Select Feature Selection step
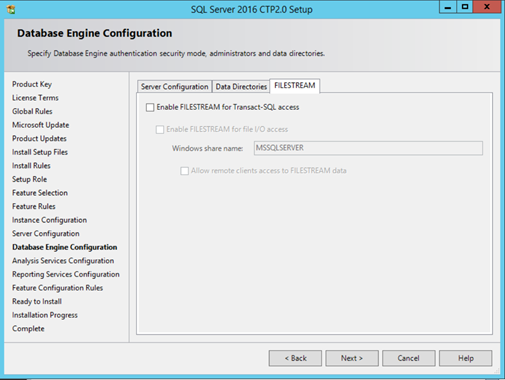 (x=40, y=193)
